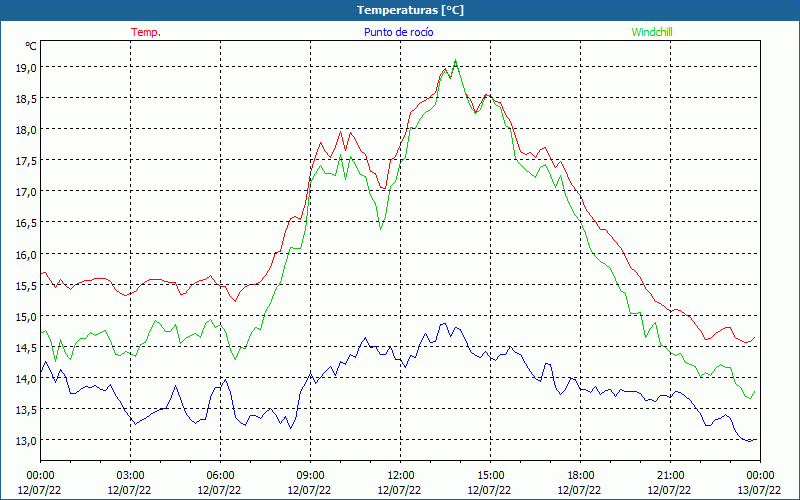The width and height of the screenshot is (800, 500).
Task: Click the 14,5 y-axis value
Action: (x=27, y=347)
